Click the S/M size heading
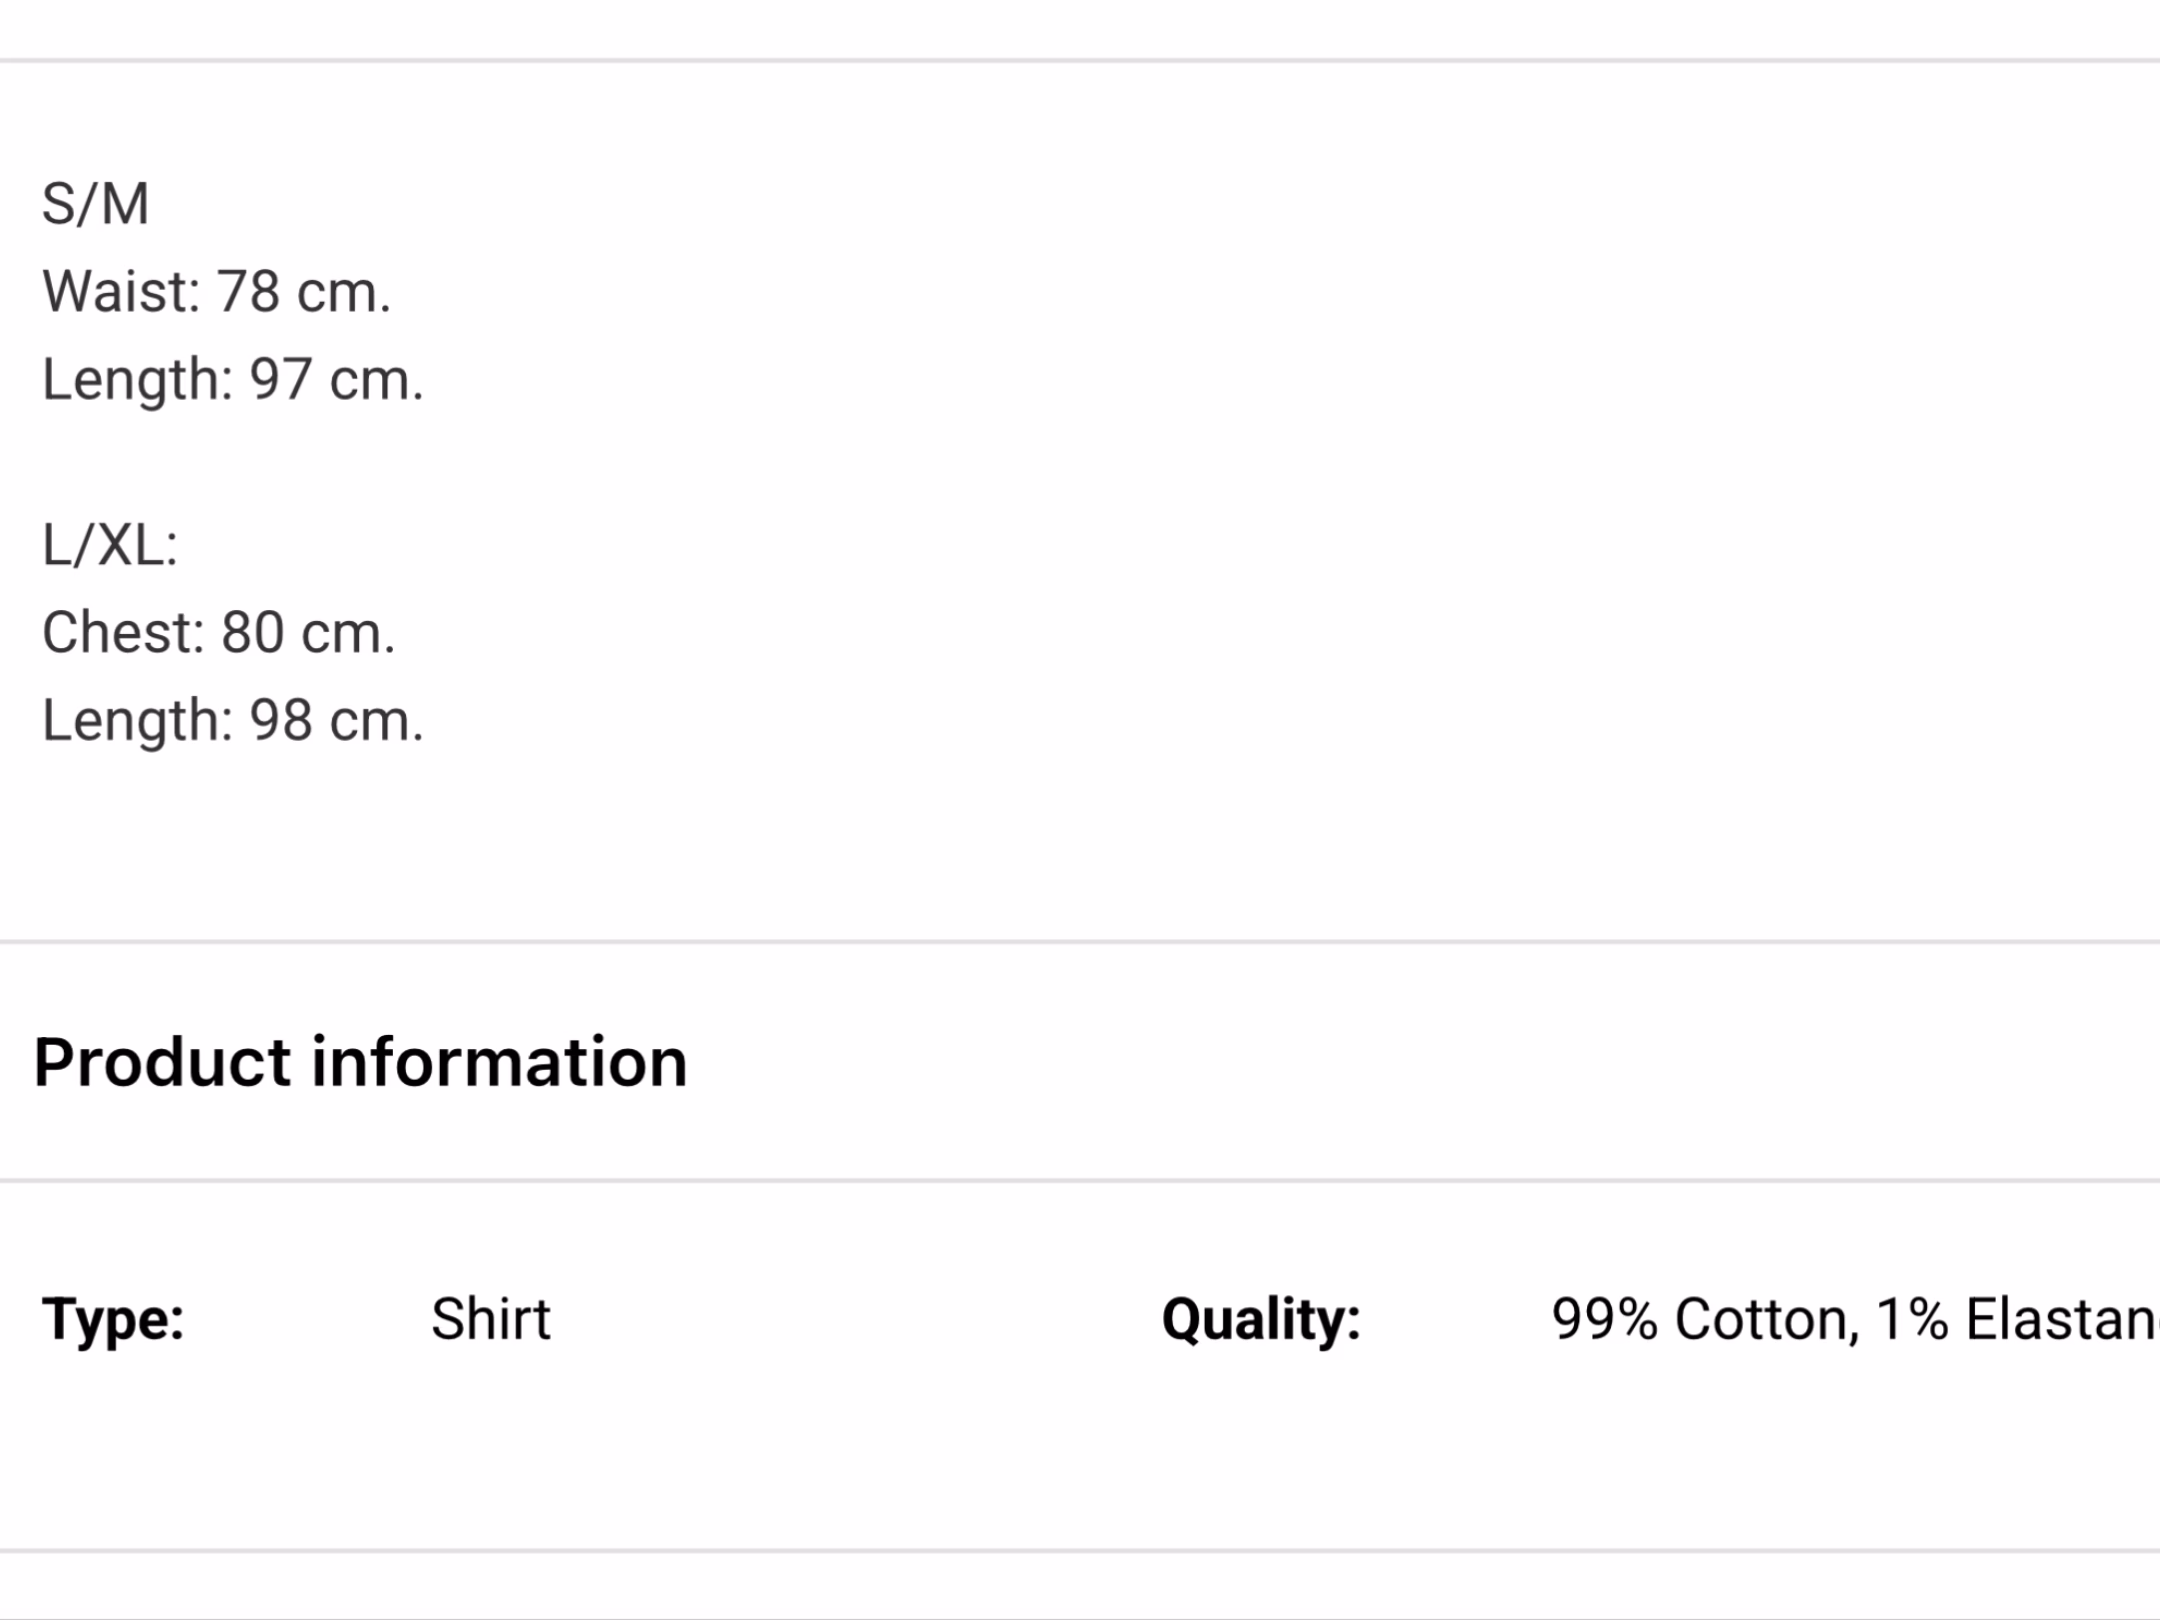2160x1620 pixels. (95, 205)
